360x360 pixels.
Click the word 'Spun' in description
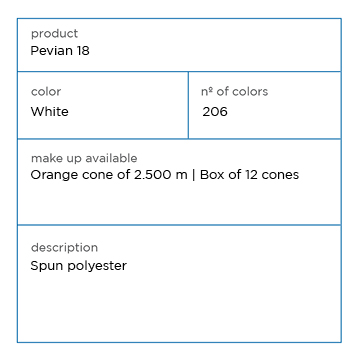click(47, 266)
